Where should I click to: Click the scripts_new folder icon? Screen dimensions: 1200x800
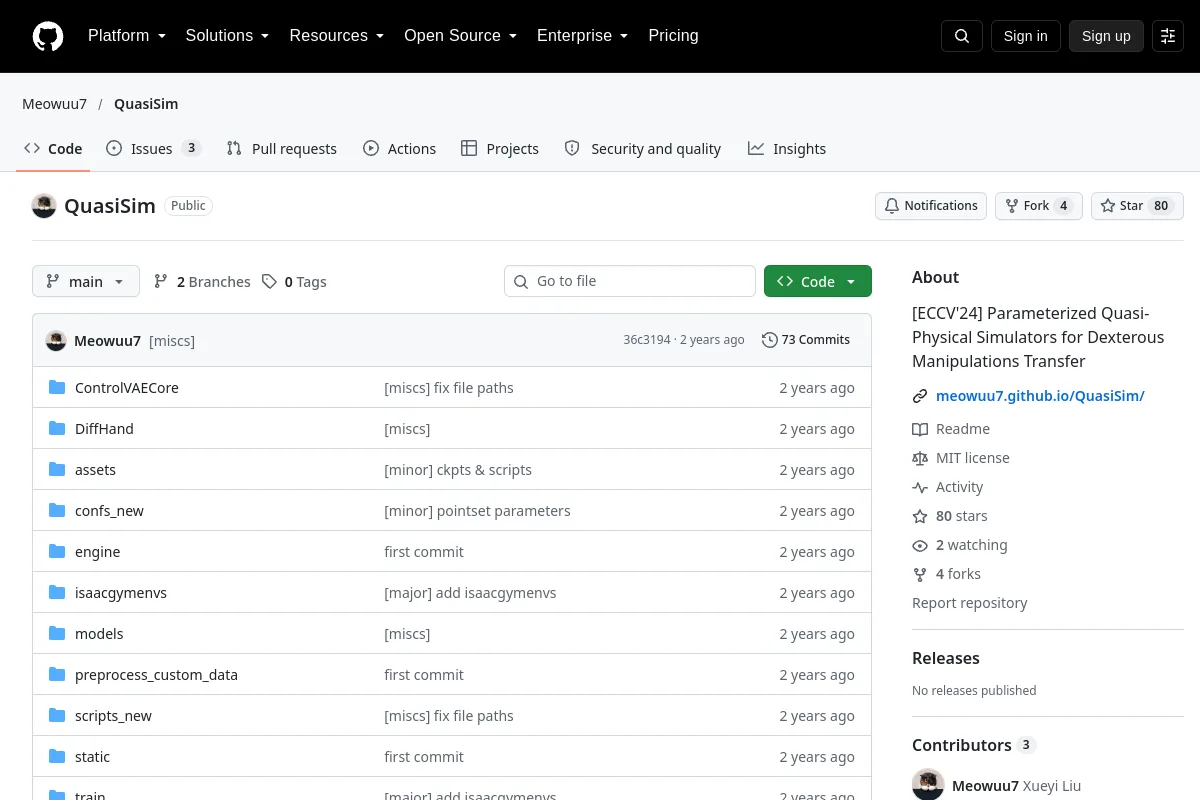click(x=57, y=716)
